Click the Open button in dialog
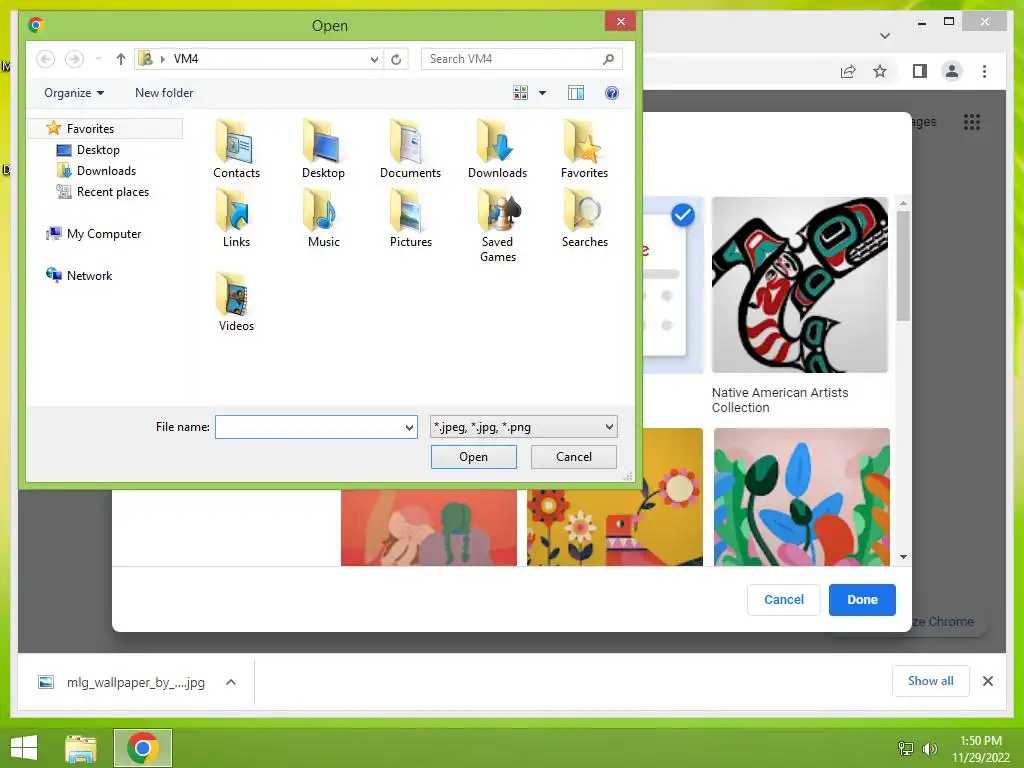This screenshot has width=1024, height=768. click(473, 457)
